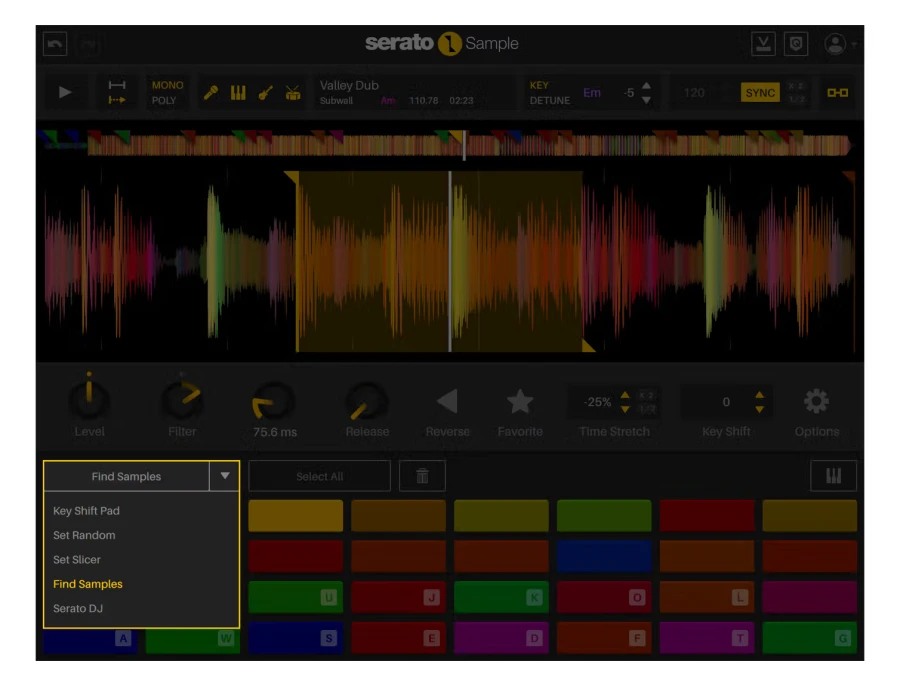This screenshot has width=900, height=686.
Task: Trigger the green pad labeled G
Action: [809, 637]
